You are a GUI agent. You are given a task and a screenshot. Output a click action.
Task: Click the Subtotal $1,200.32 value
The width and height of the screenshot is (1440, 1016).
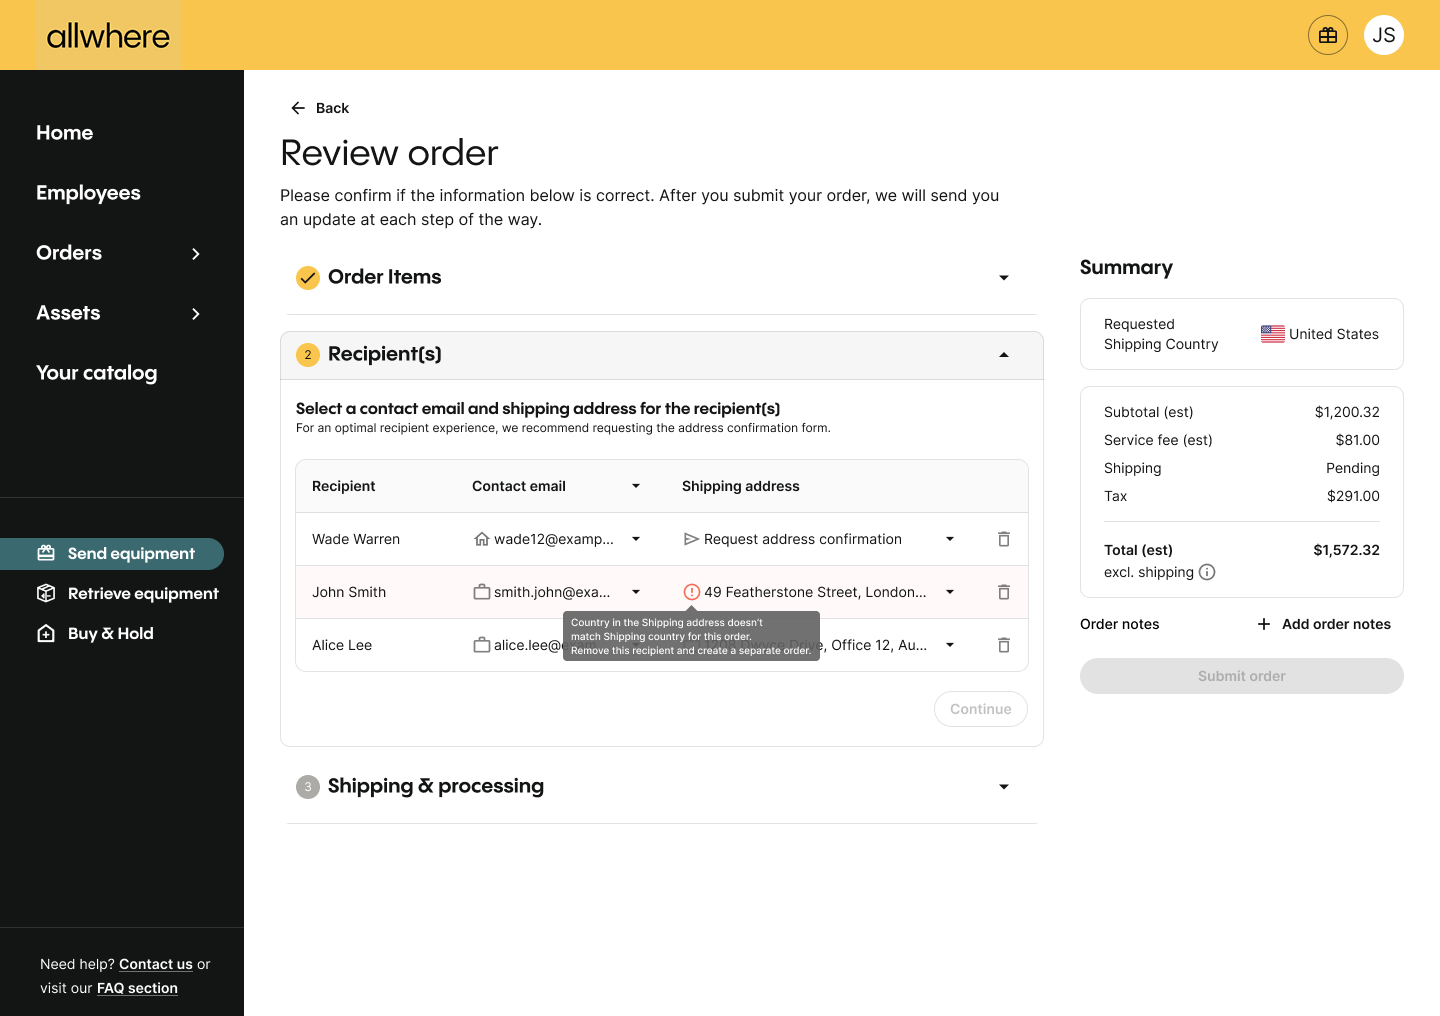[x=1347, y=412]
